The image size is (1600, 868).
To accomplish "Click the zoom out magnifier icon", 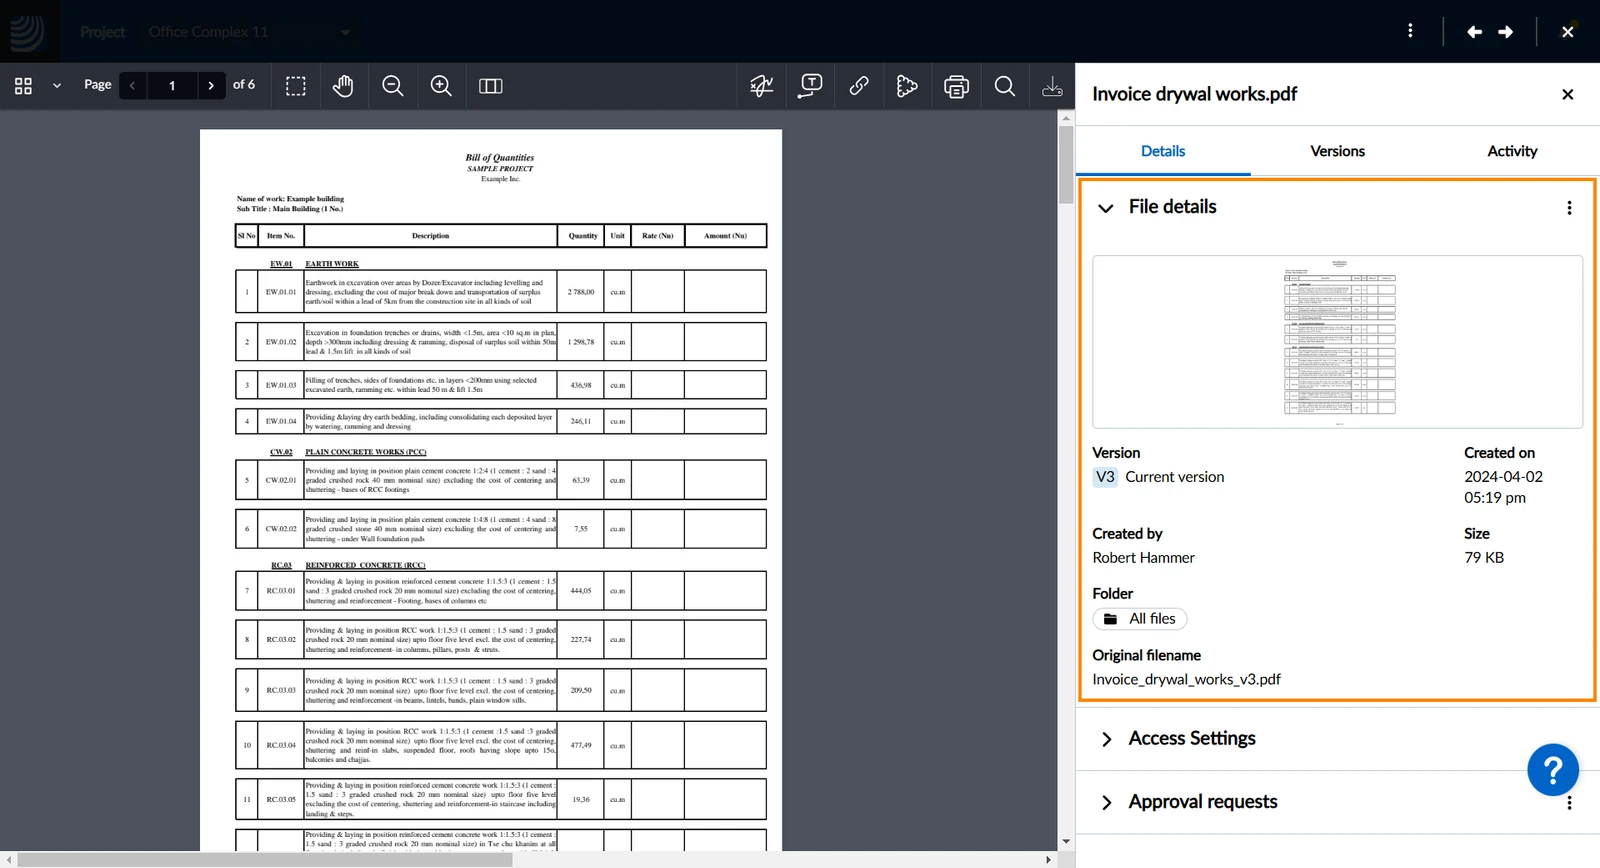I will click(393, 86).
